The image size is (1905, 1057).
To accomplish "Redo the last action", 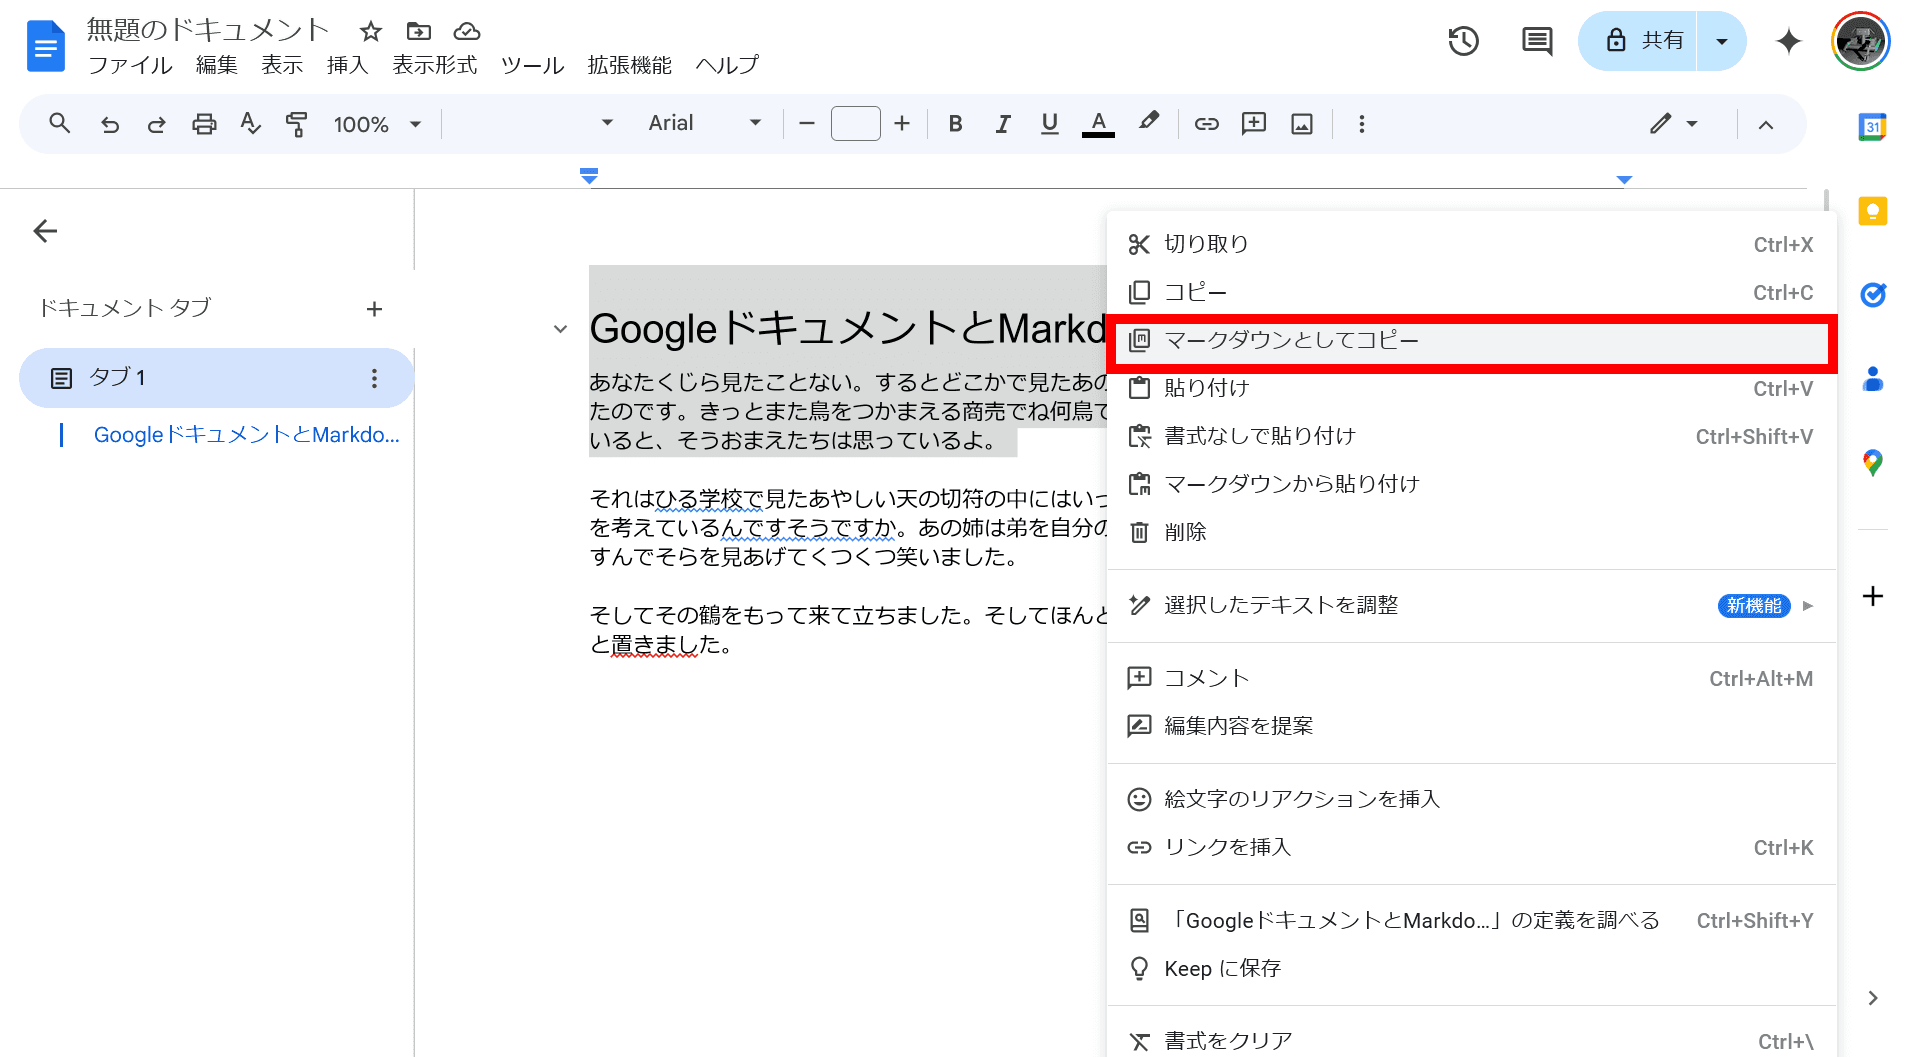I will click(157, 124).
